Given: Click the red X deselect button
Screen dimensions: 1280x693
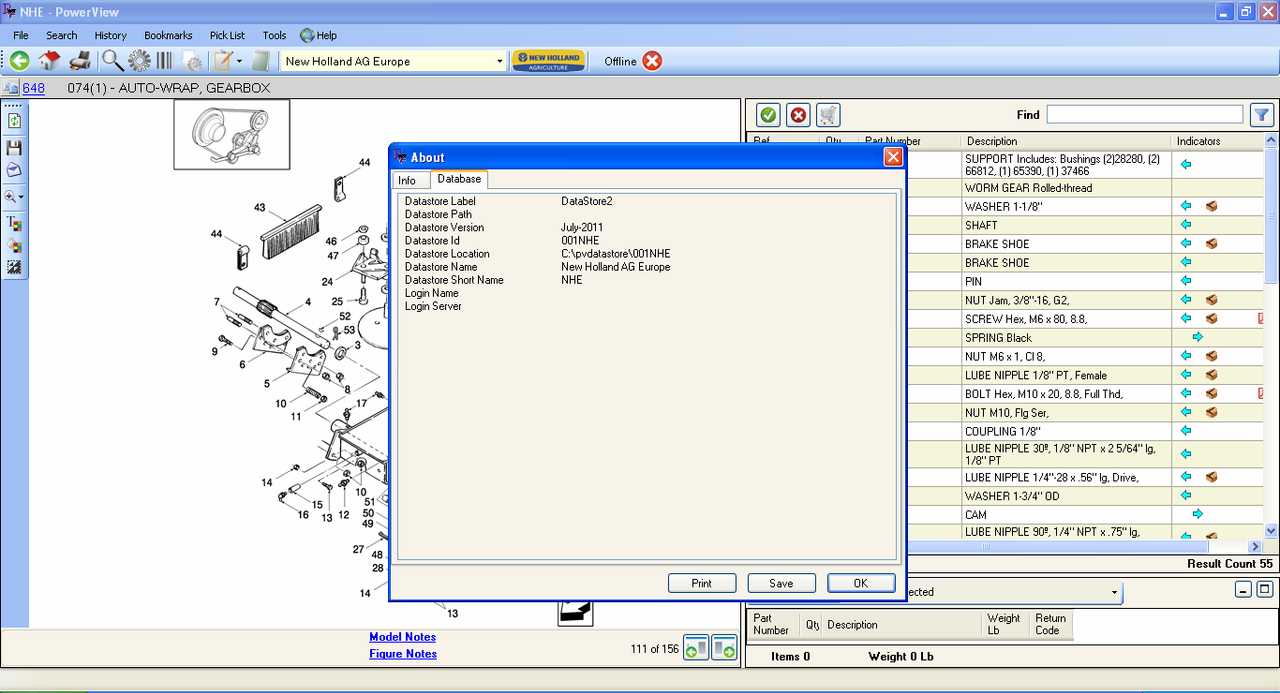Looking at the screenshot, I should (x=798, y=115).
